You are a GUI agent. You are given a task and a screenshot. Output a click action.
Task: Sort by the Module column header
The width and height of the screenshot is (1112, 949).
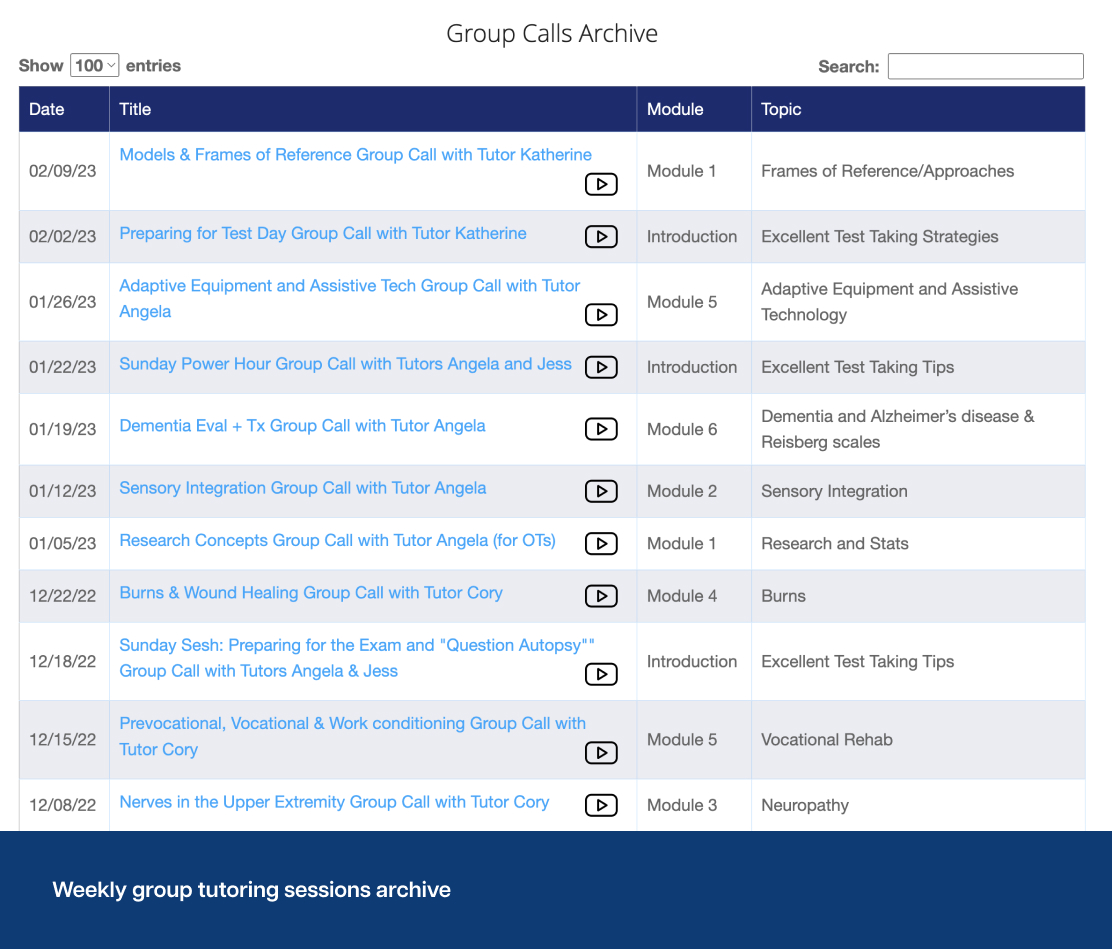pos(675,109)
